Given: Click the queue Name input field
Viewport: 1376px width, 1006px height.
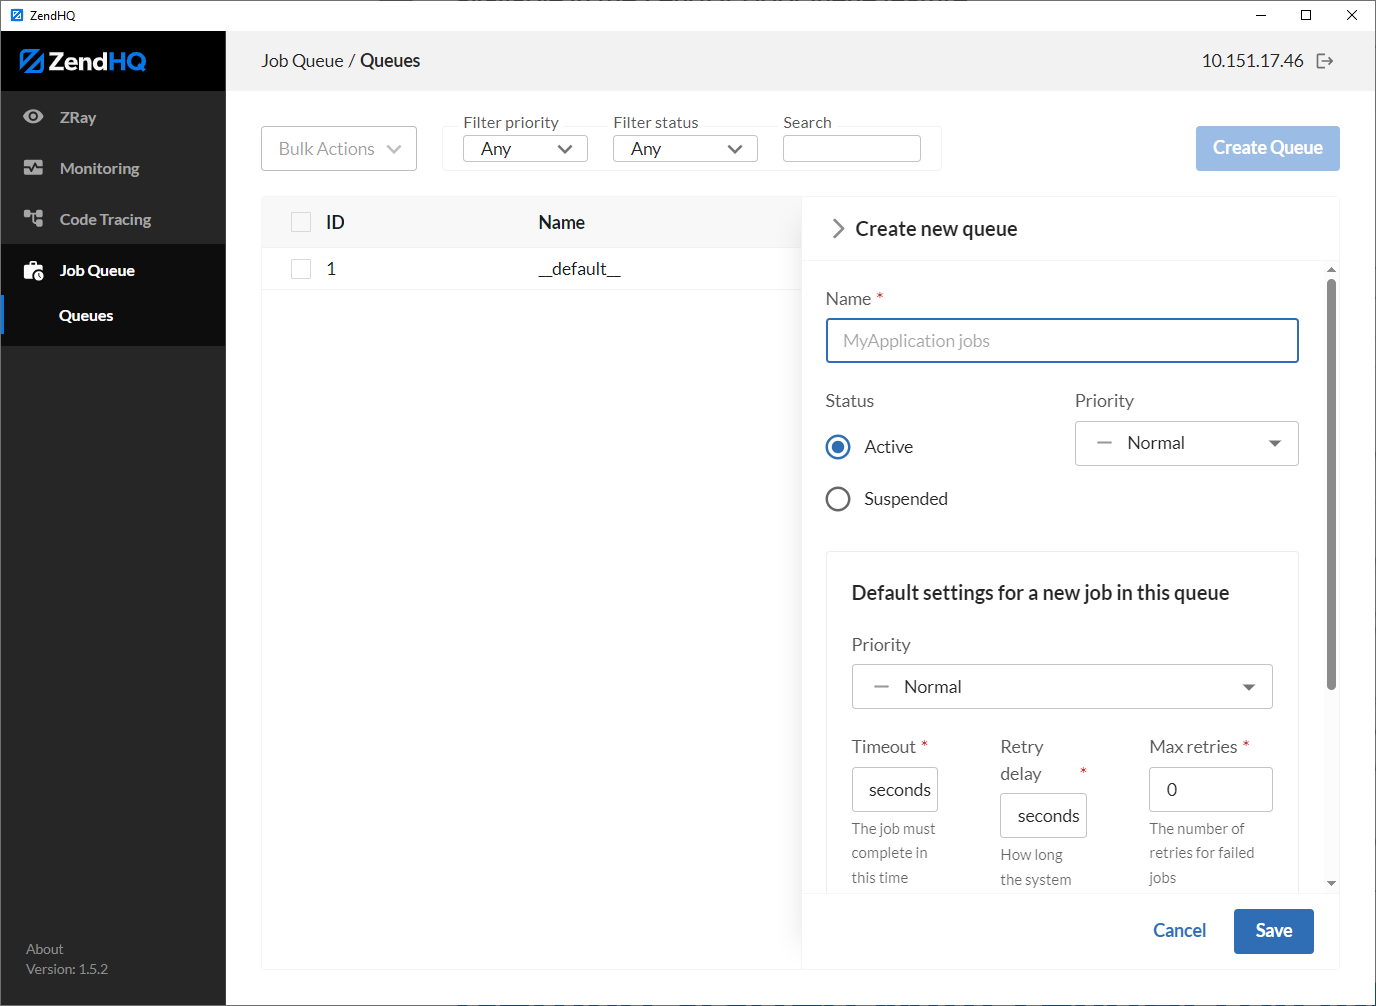Looking at the screenshot, I should [x=1062, y=341].
